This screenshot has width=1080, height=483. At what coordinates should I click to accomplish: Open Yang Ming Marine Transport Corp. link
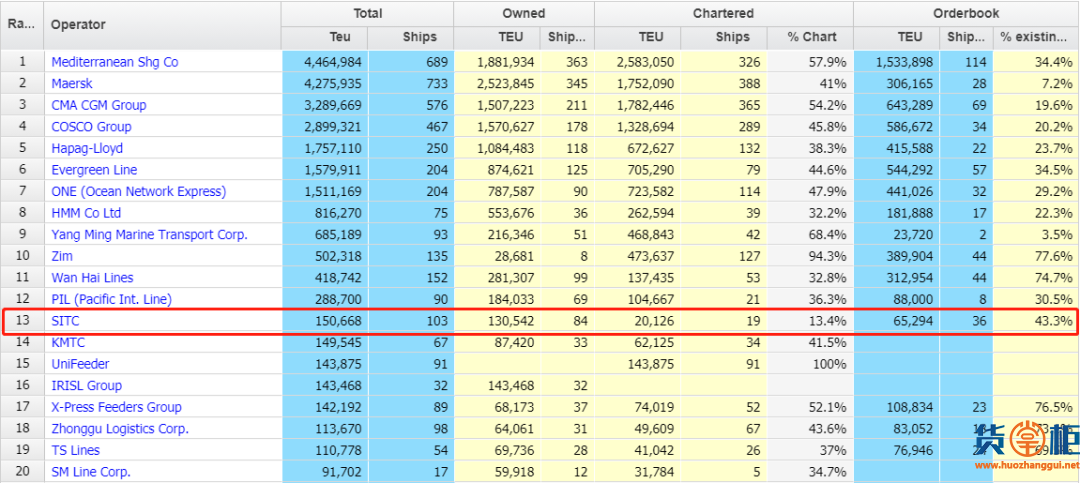149,234
